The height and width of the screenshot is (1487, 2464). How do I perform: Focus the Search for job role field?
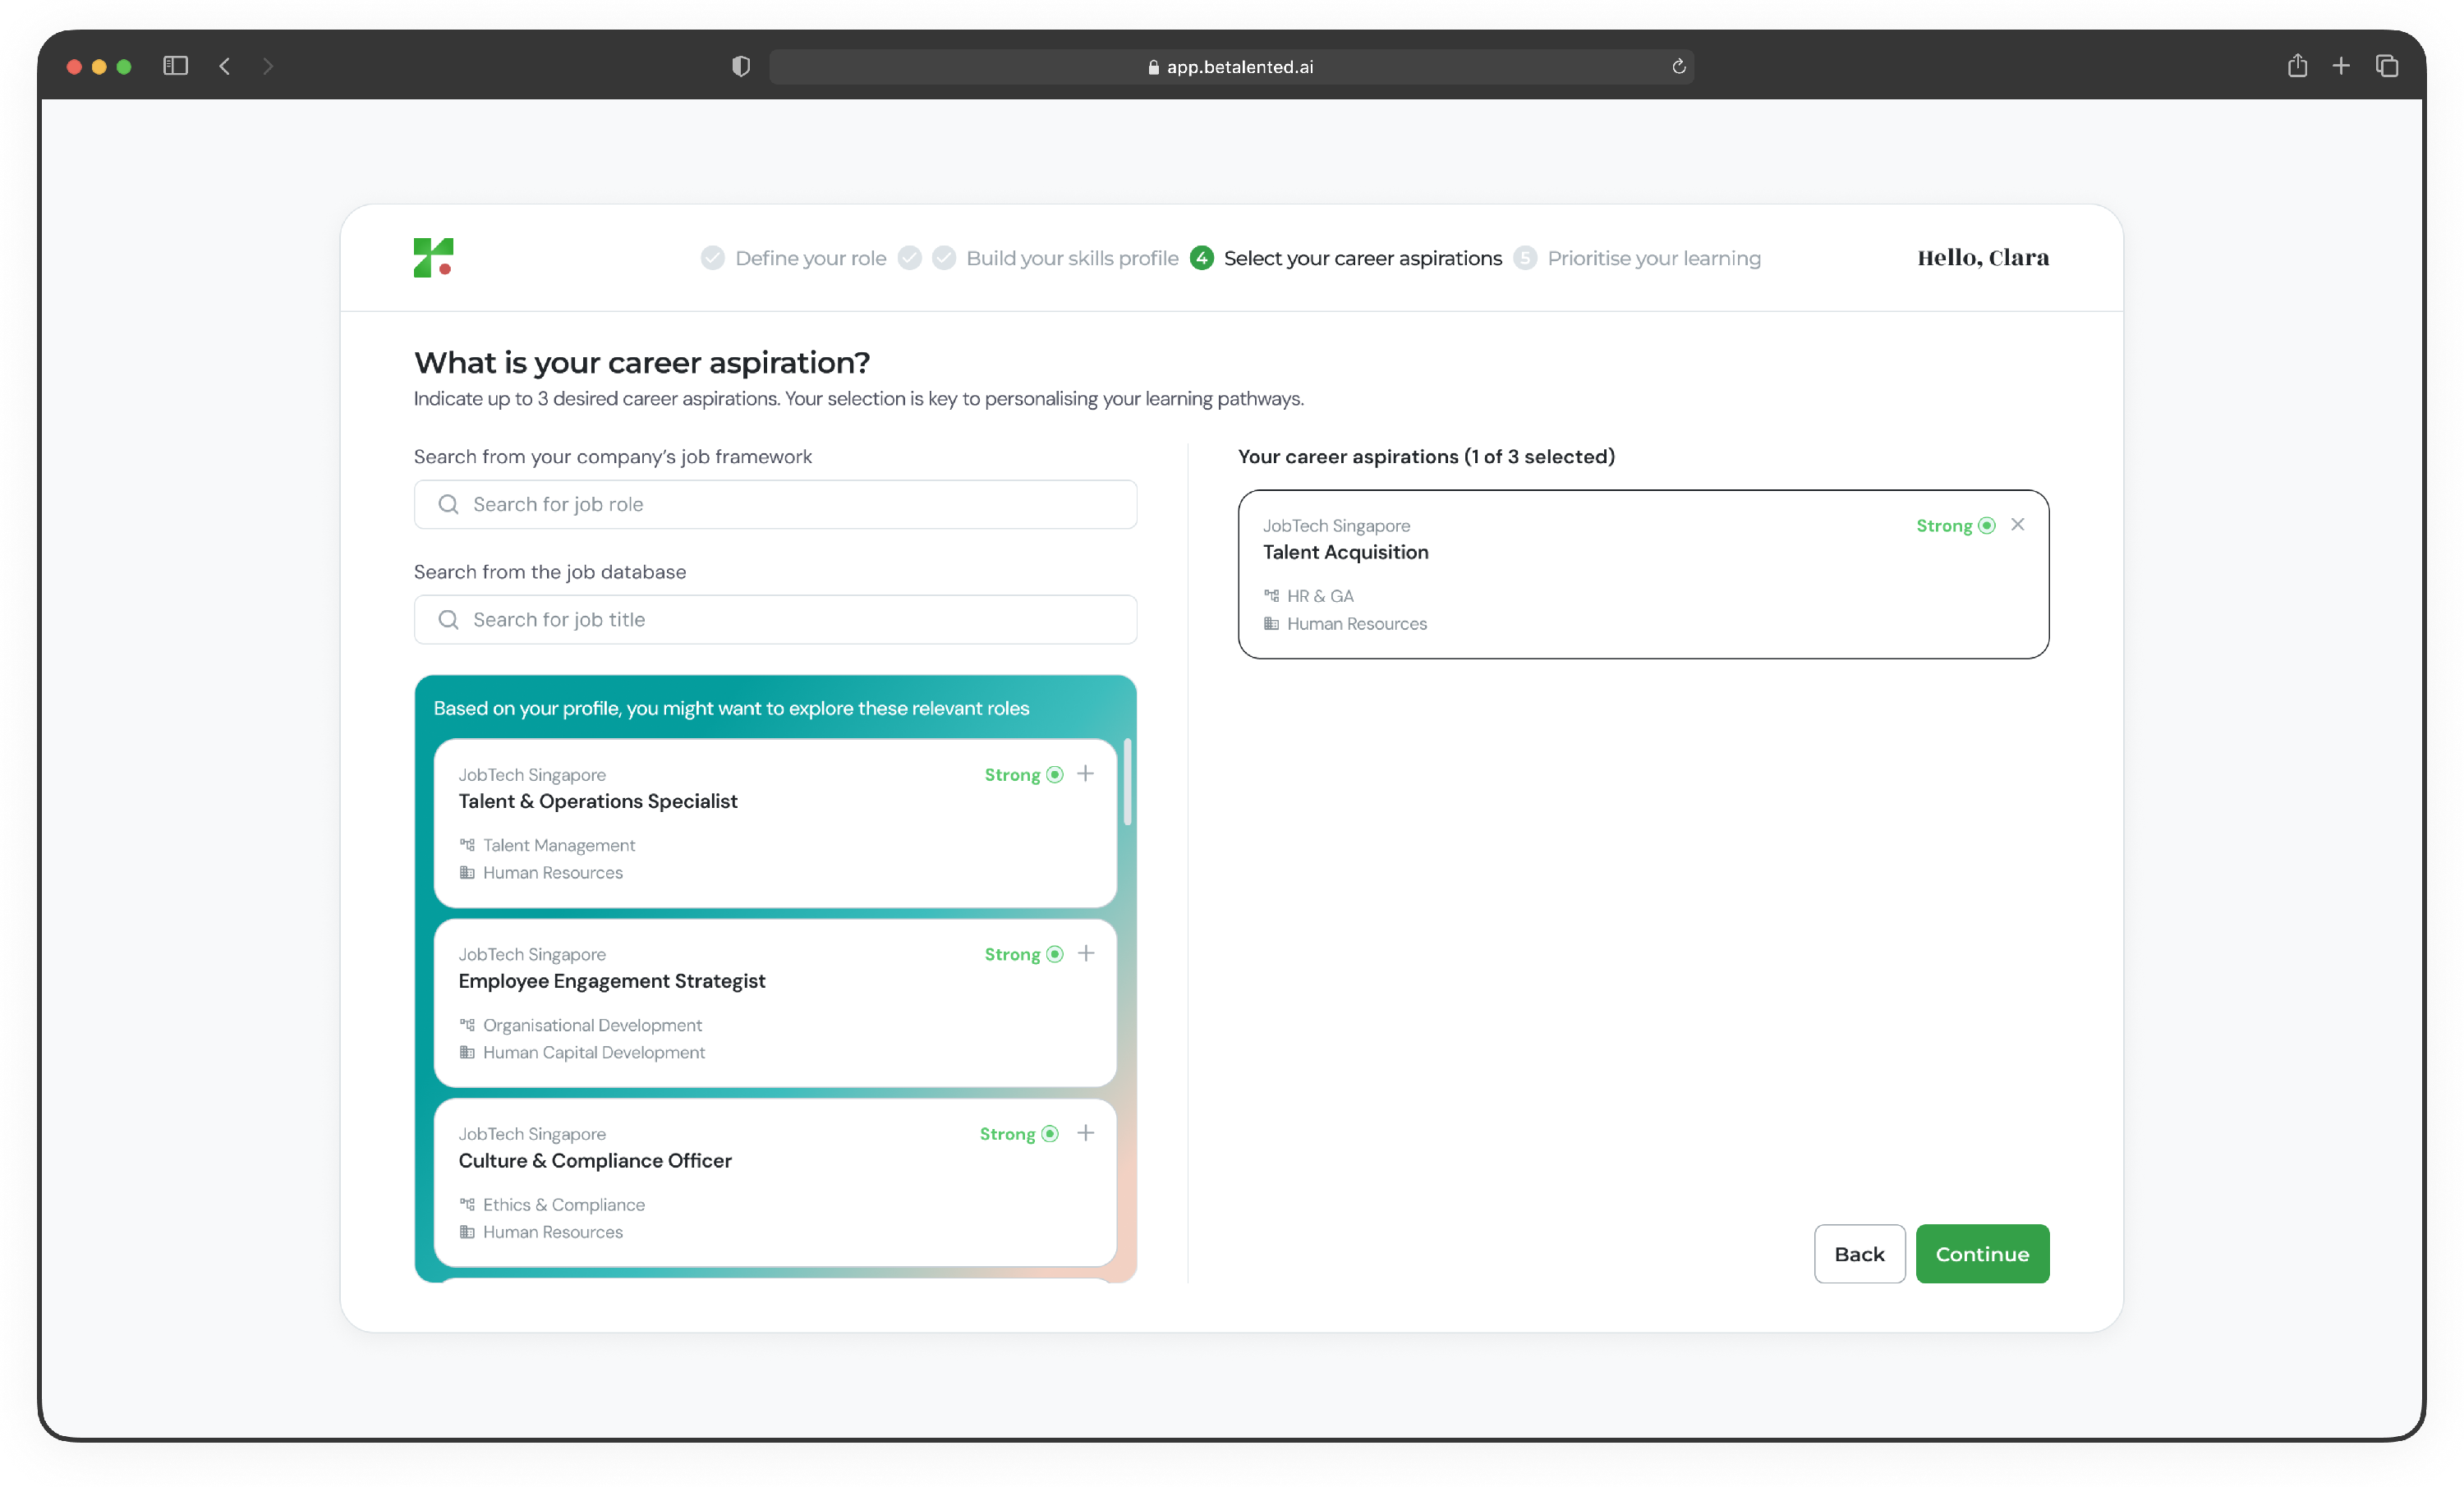click(x=775, y=505)
